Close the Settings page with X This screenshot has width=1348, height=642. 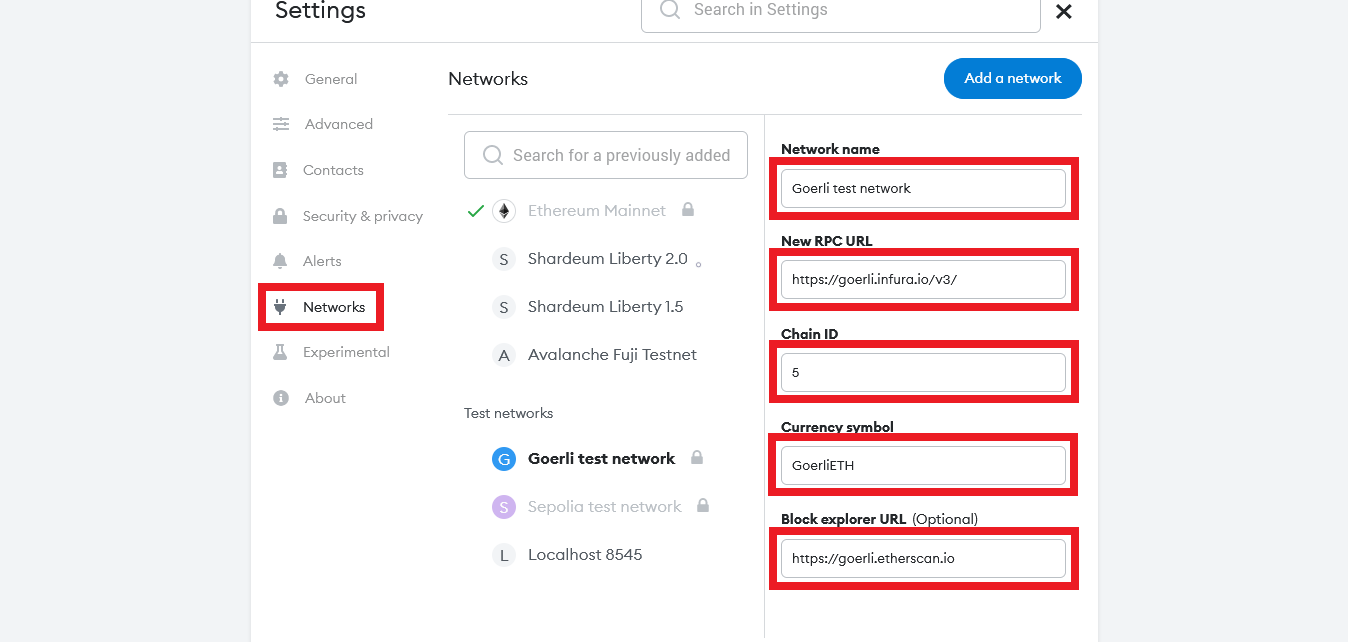(1064, 11)
